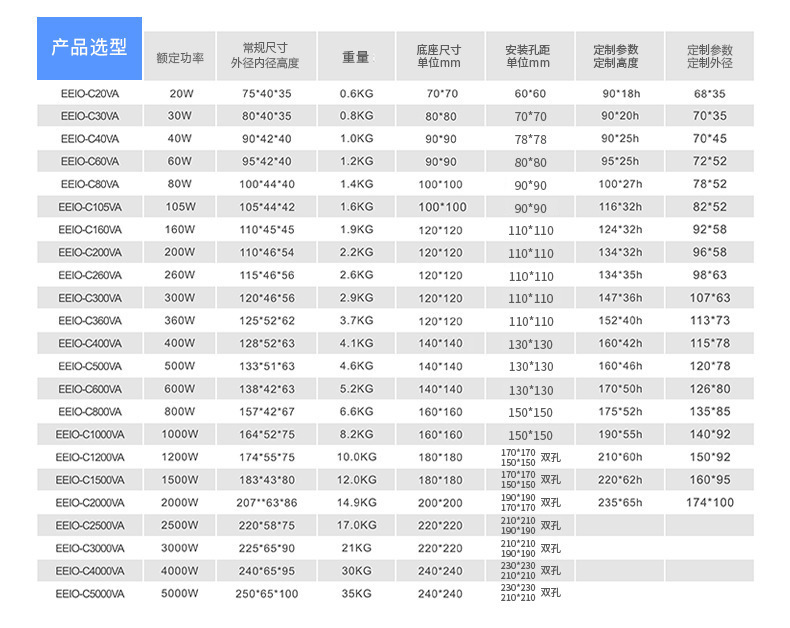790x628 pixels.
Task: Click model EEIO-C500VA
Action: pos(90,366)
